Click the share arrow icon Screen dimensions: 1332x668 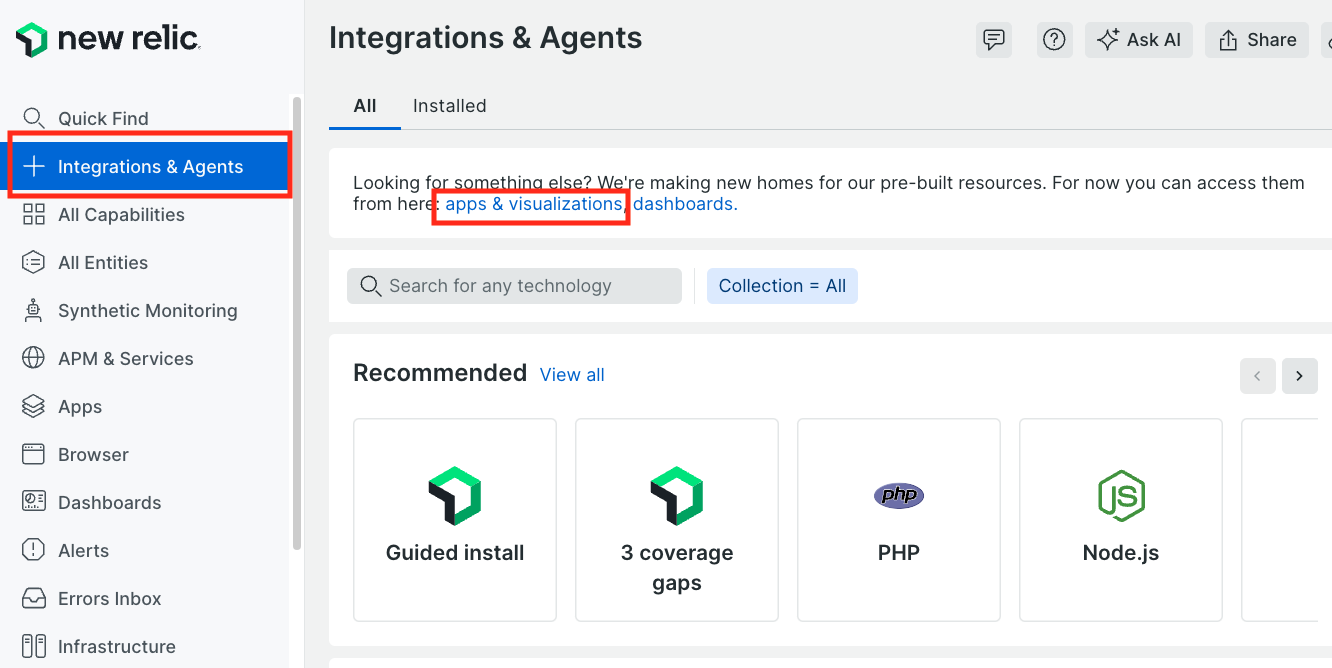pyautogui.click(x=1228, y=40)
